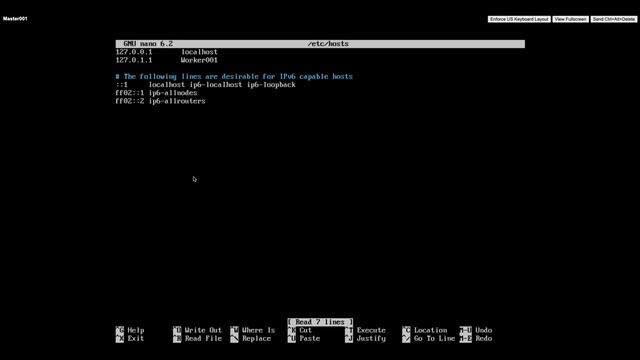This screenshot has width=640, height=360.
Task: Click the Redo shortcut label
Action: (484, 338)
